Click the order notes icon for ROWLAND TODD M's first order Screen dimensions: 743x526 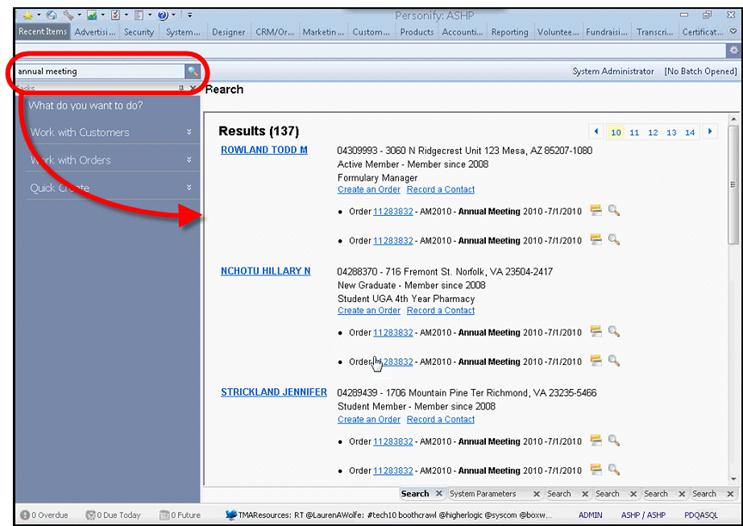(x=596, y=211)
